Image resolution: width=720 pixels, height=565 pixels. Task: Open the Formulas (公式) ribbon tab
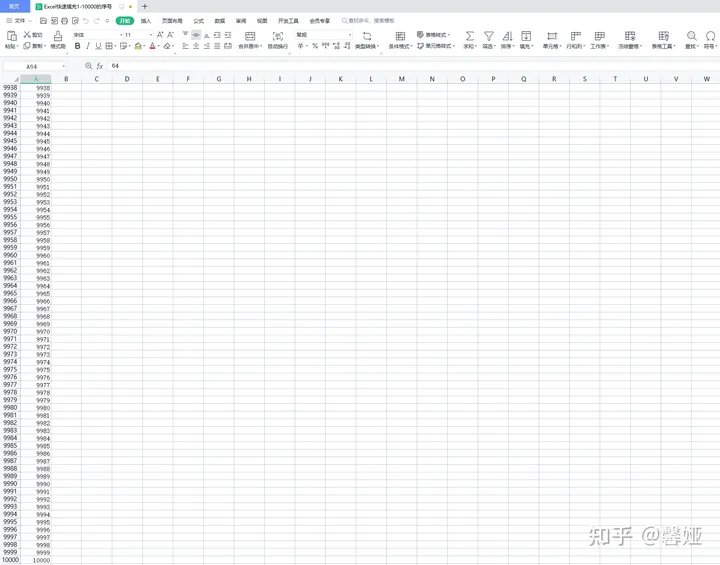[x=198, y=21]
